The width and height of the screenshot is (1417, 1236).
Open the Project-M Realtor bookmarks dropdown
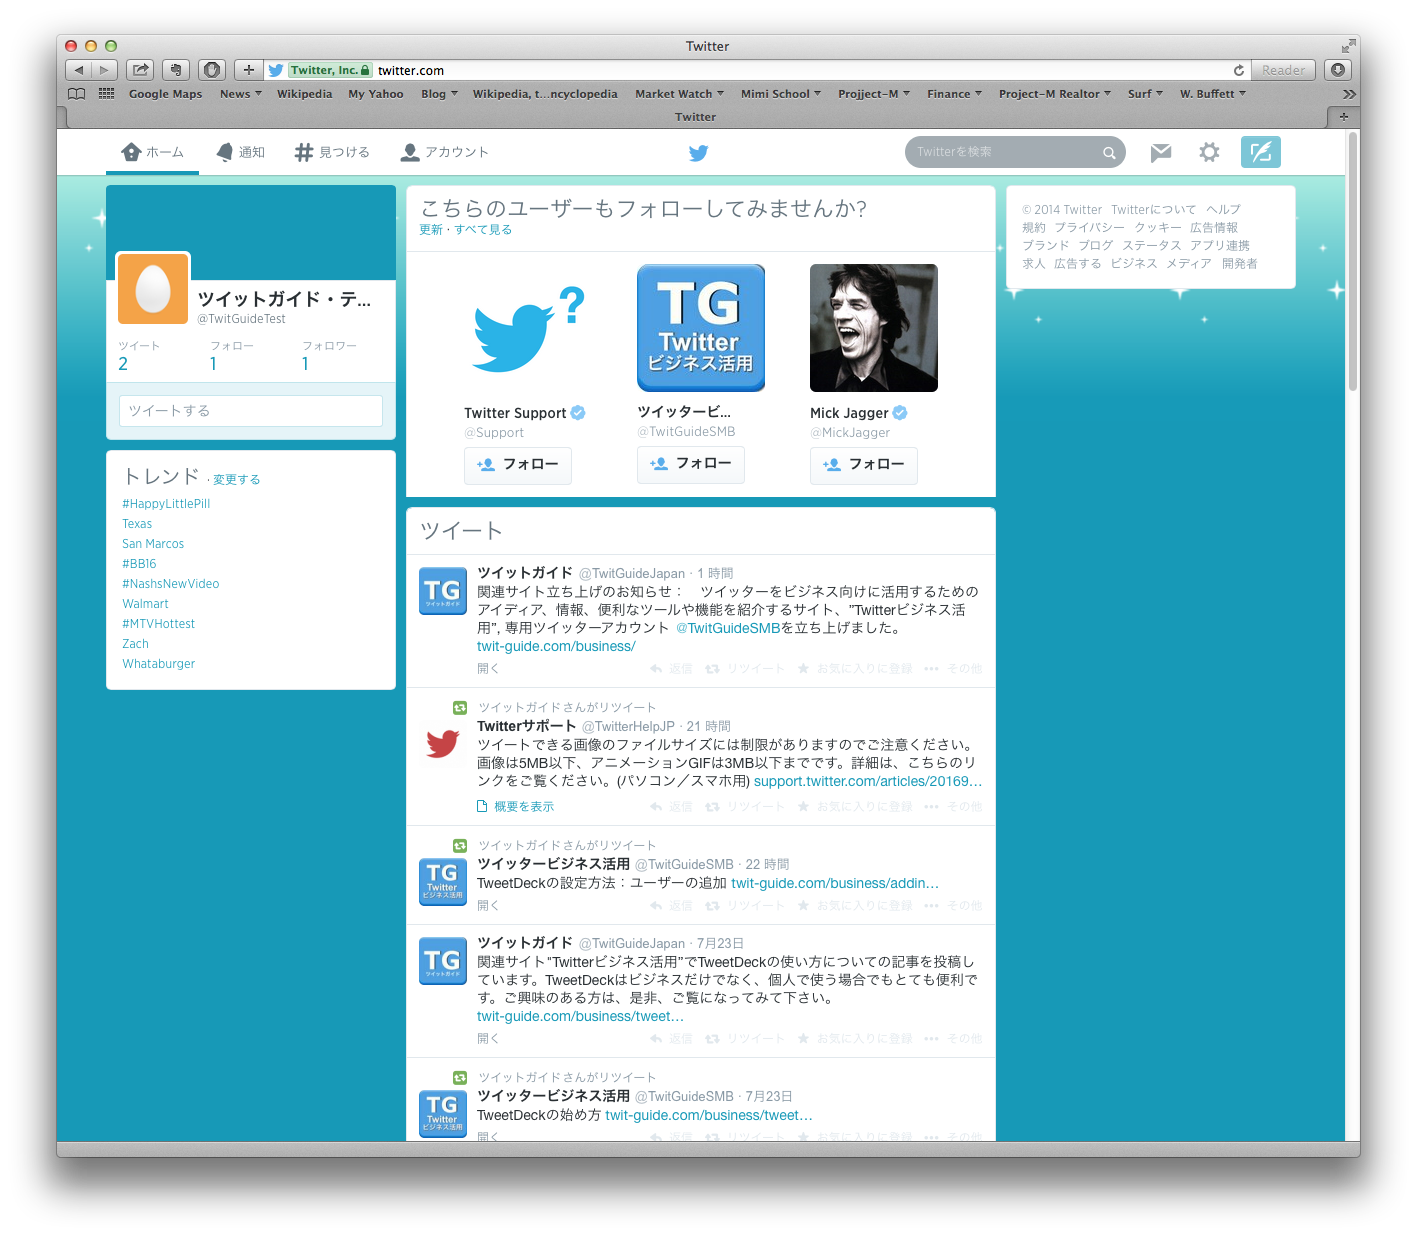point(1055,94)
